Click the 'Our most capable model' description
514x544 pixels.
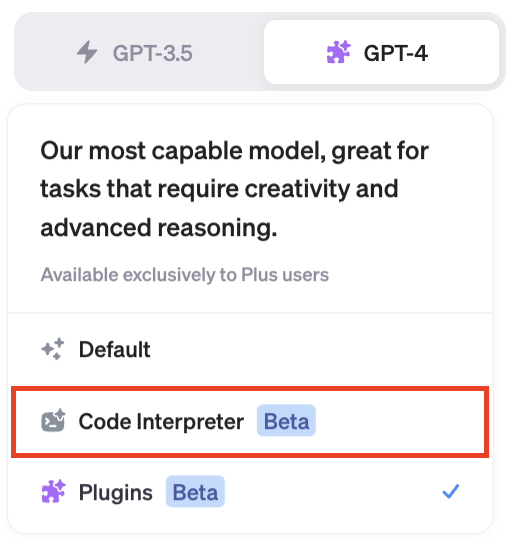point(234,189)
